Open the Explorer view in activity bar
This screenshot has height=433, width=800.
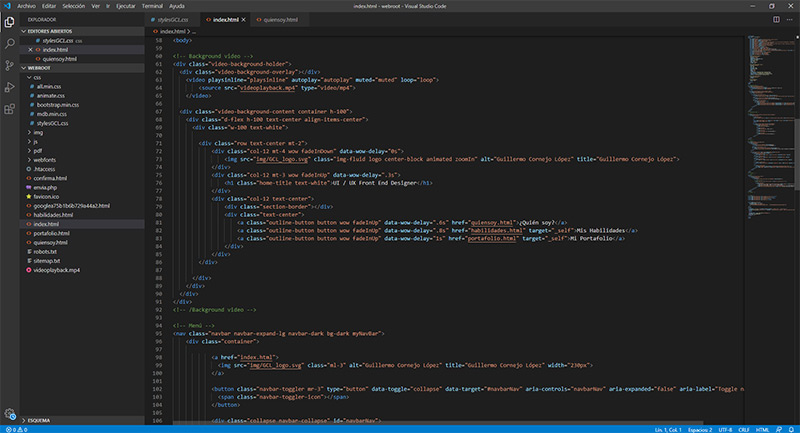(8, 22)
